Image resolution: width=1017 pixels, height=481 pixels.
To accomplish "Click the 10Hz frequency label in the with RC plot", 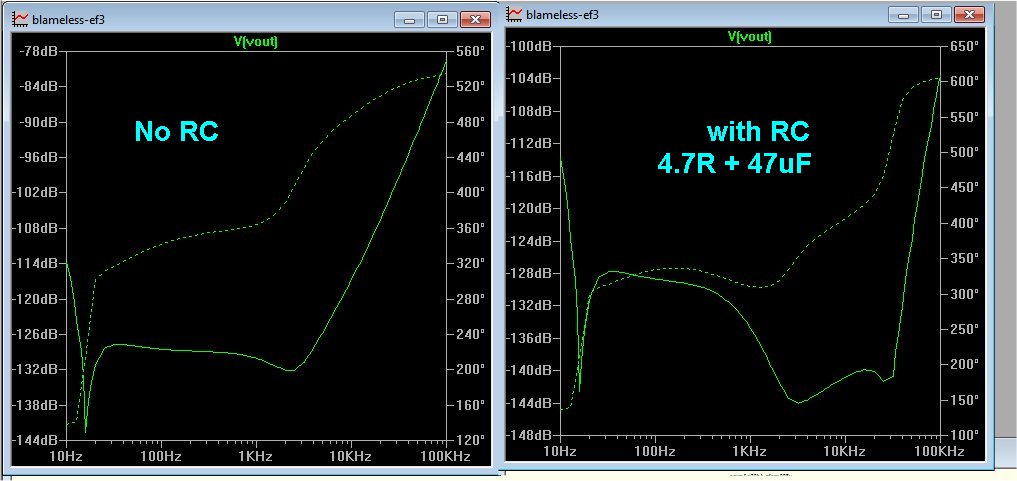I will tap(560, 450).
